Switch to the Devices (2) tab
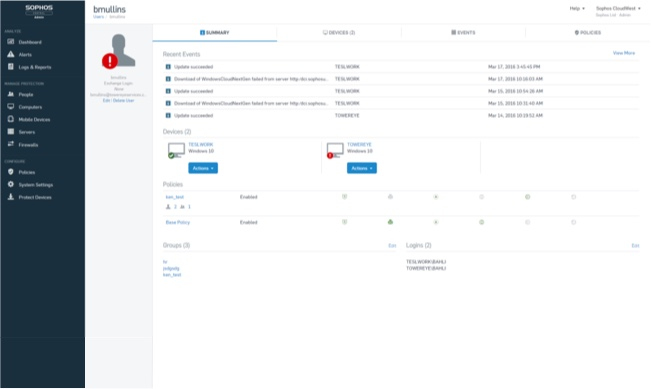Viewport: 651px width, 389px height. tap(339, 32)
